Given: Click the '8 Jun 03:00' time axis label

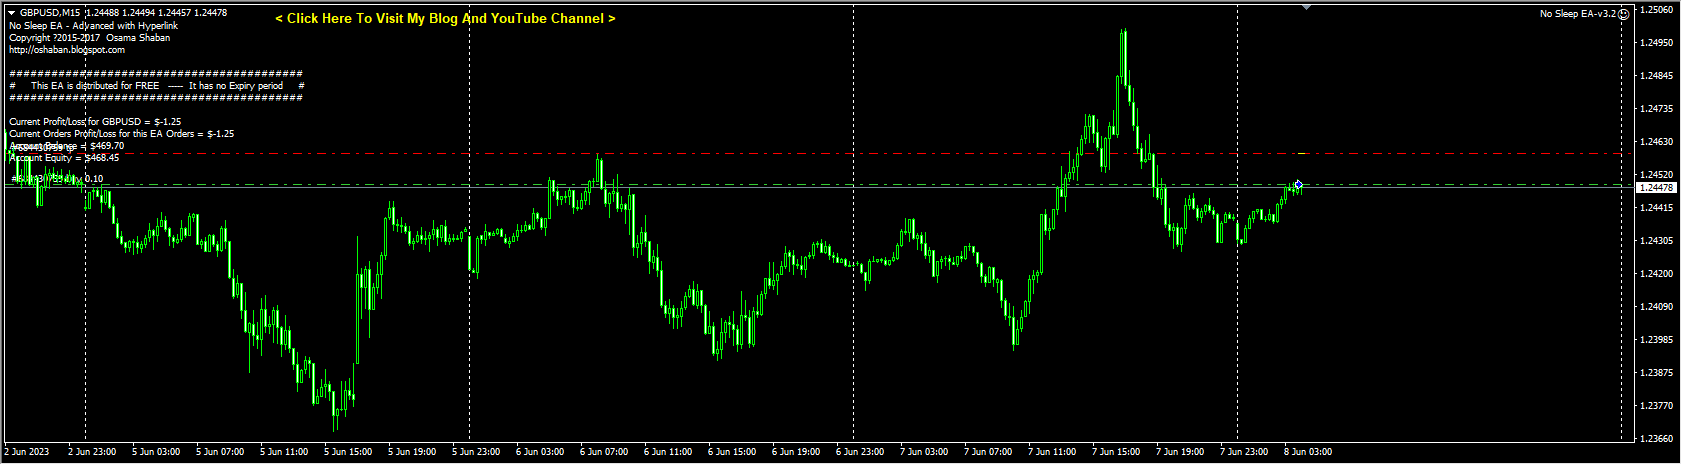Looking at the screenshot, I should pyautogui.click(x=1308, y=452).
